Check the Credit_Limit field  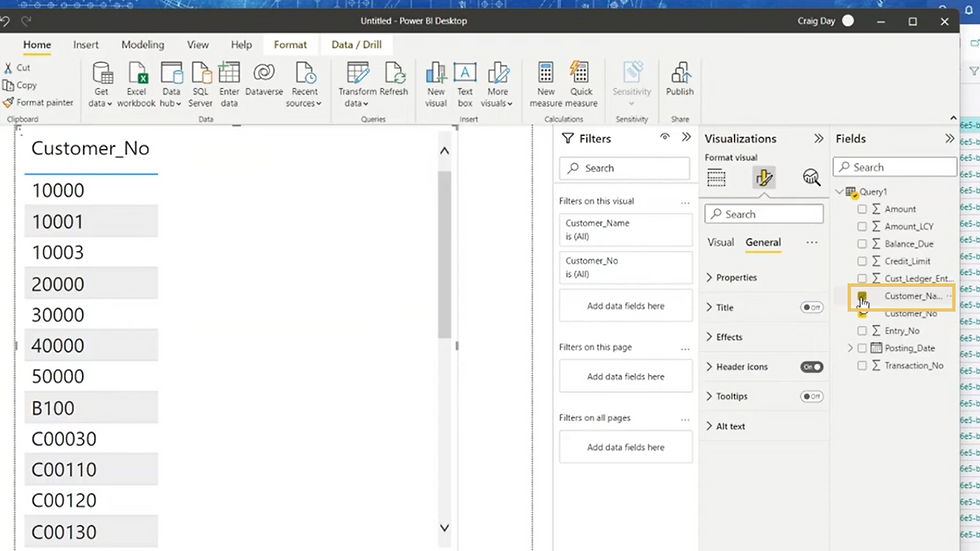pos(862,261)
